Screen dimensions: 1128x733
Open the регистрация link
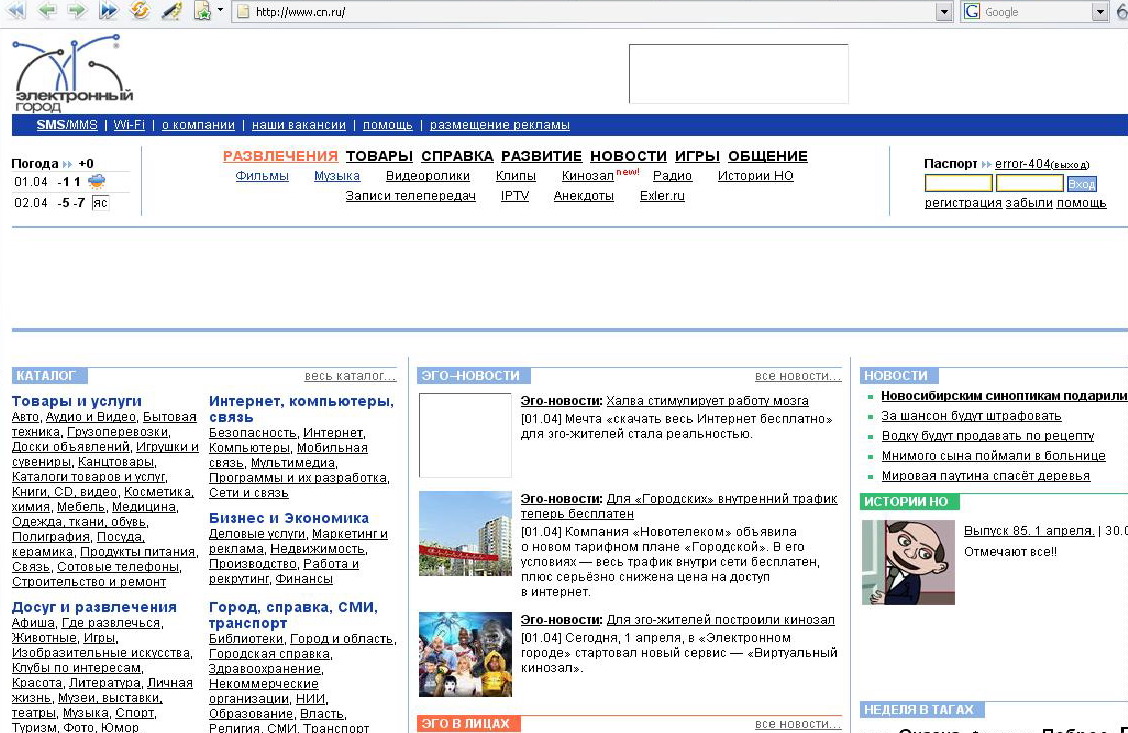963,203
